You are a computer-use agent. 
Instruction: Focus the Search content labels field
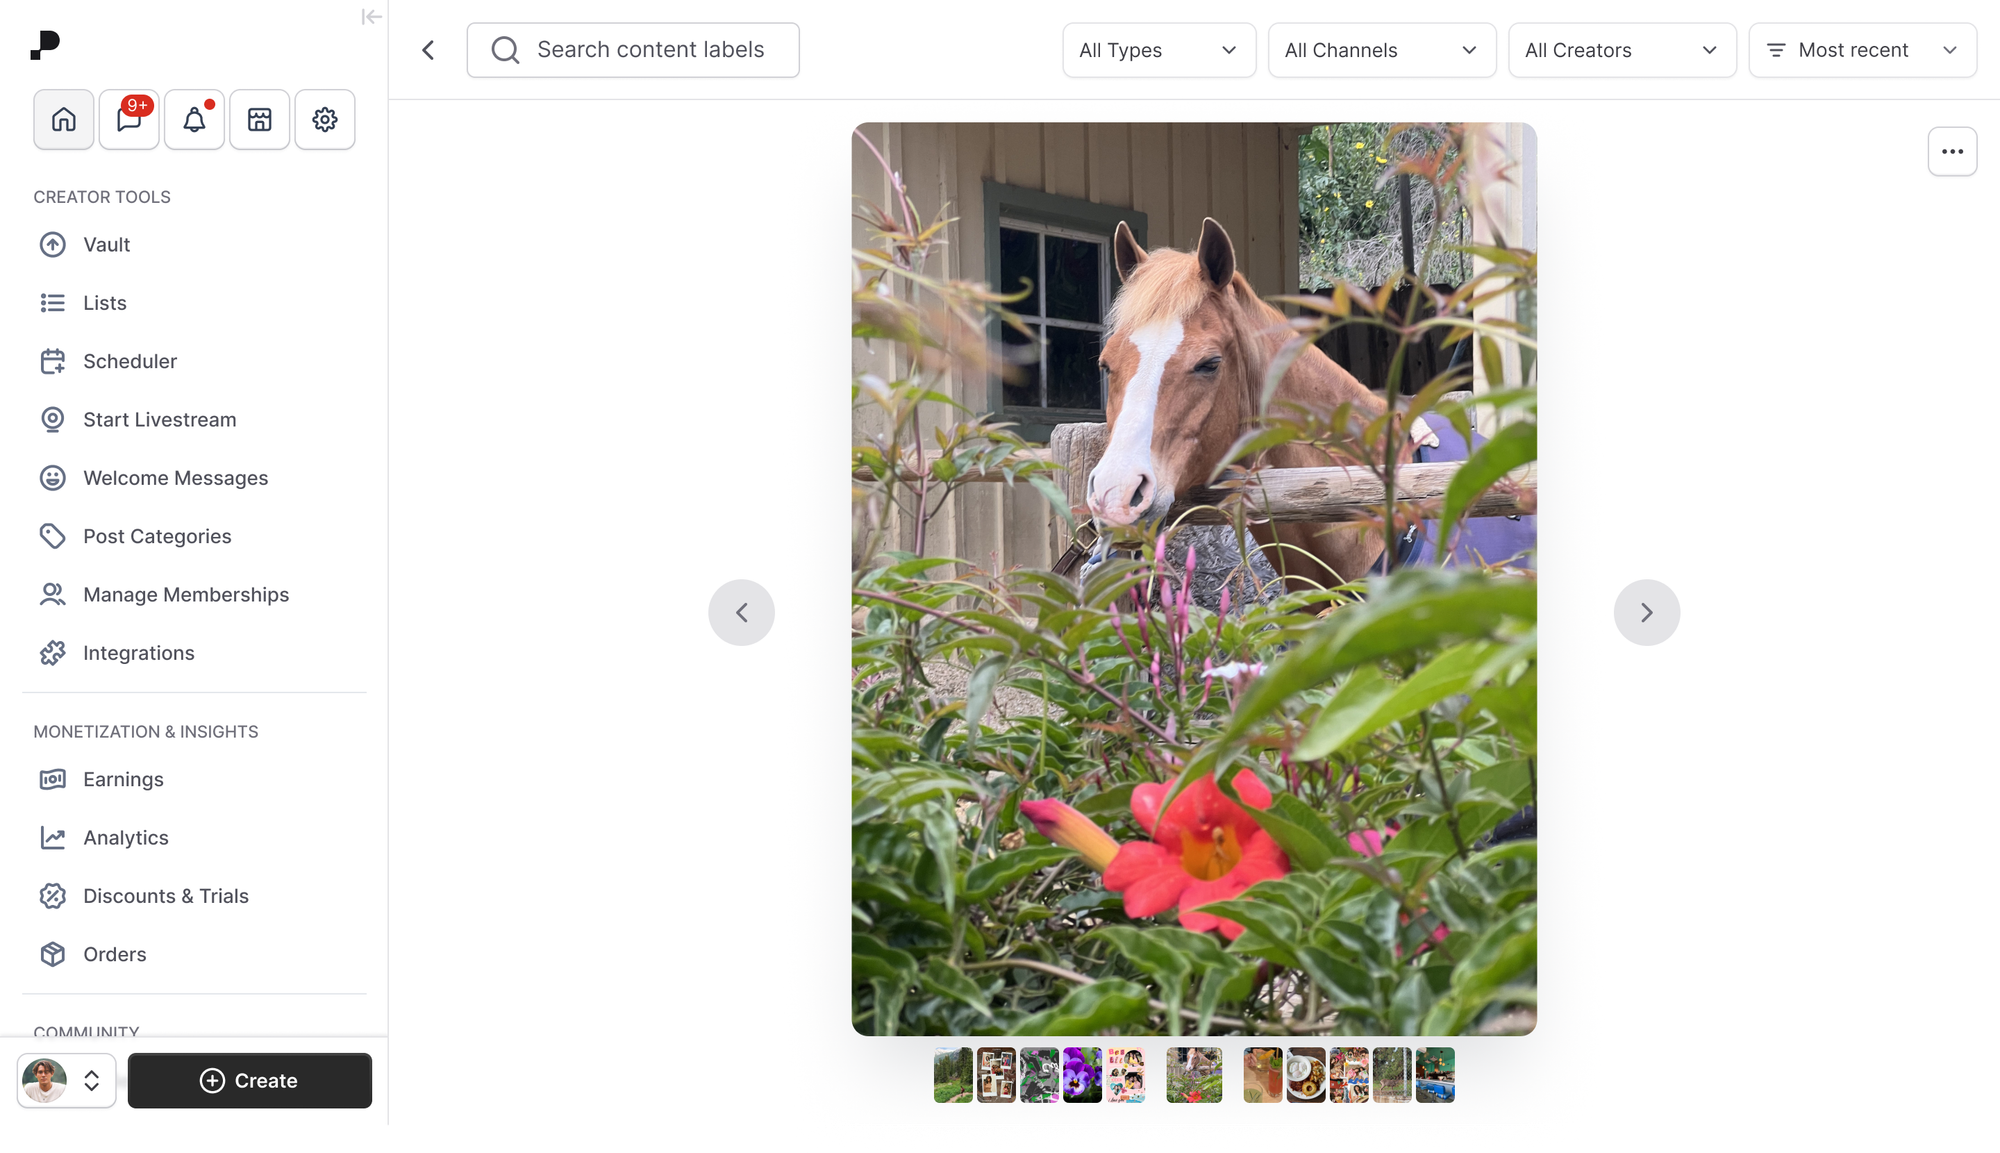(x=633, y=50)
